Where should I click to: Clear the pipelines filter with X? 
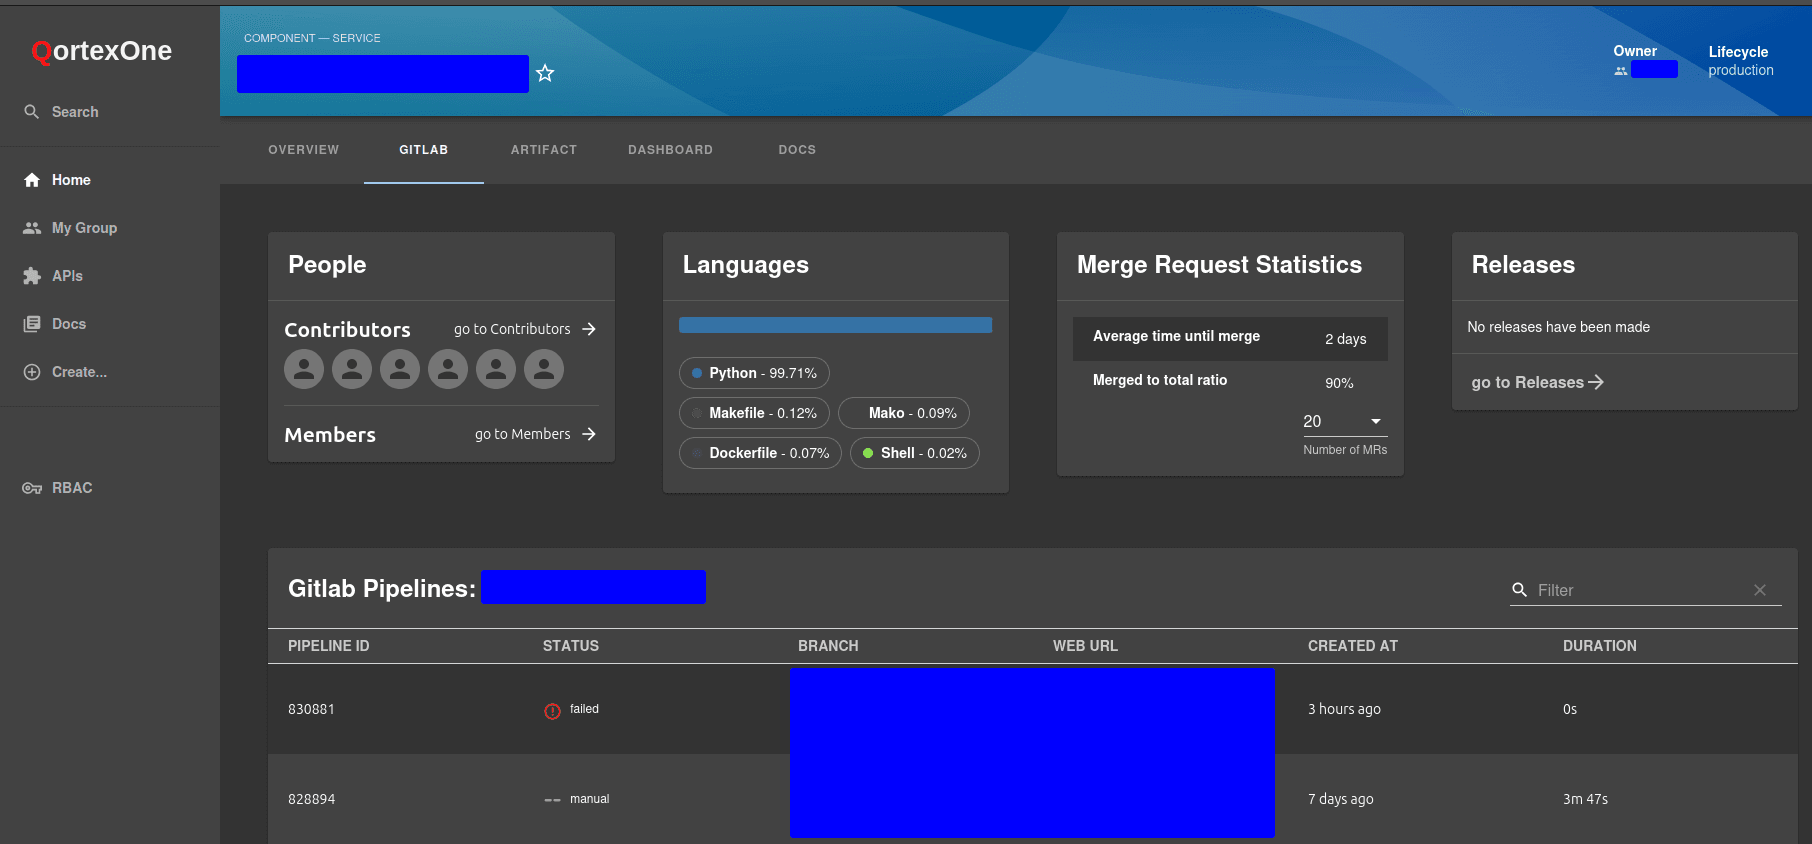1760,590
